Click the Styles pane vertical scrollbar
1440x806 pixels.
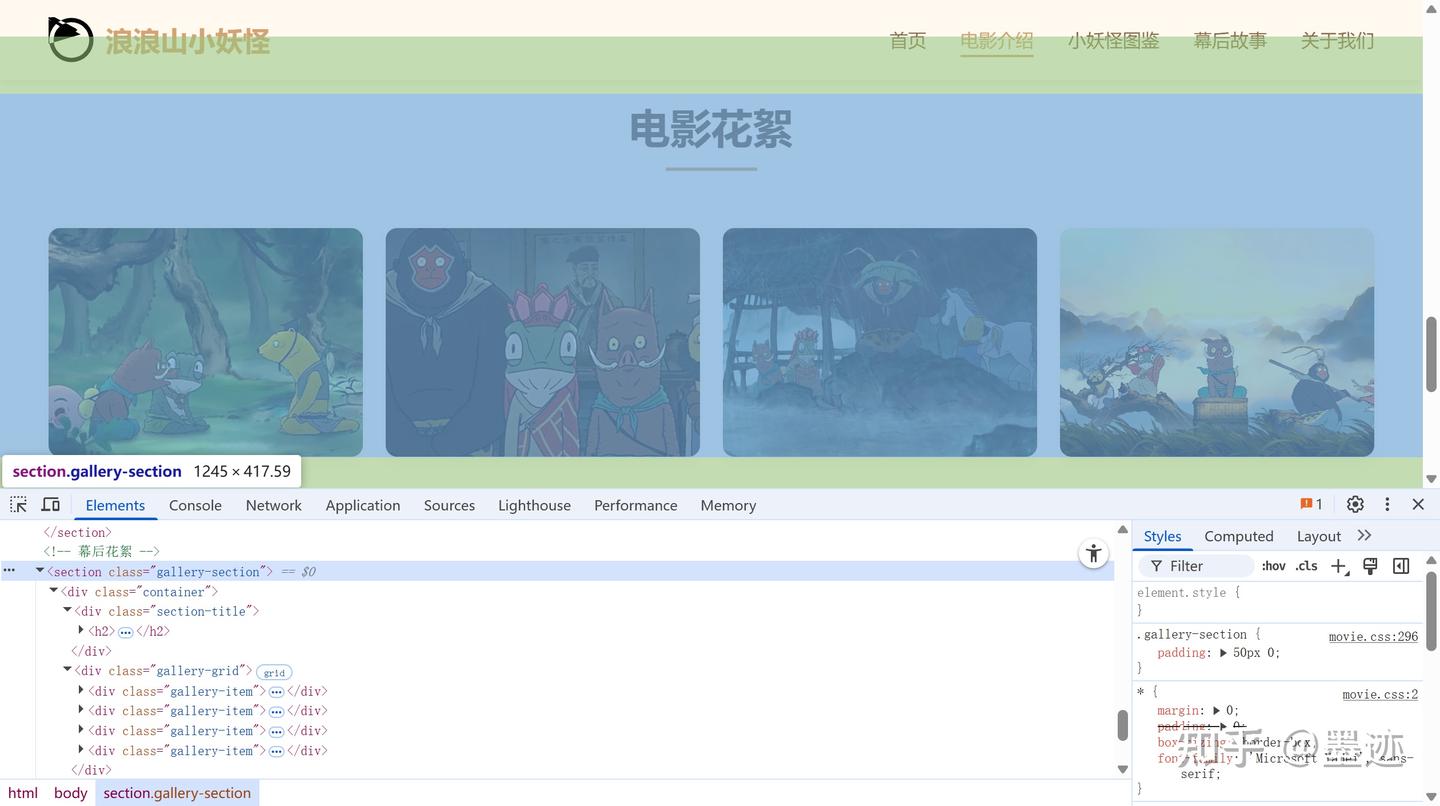coord(1431,610)
